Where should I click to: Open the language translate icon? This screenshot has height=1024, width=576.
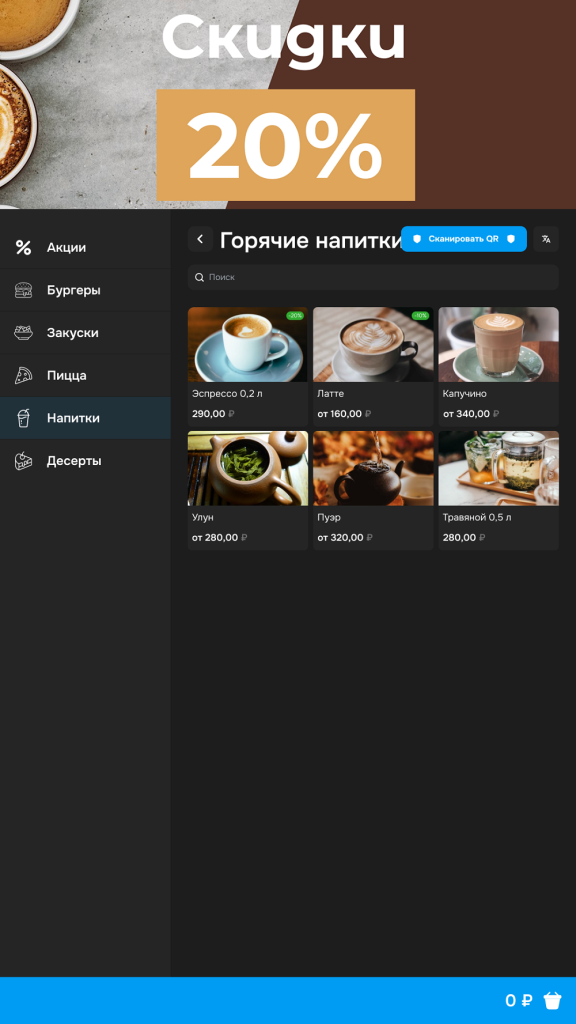coord(546,239)
